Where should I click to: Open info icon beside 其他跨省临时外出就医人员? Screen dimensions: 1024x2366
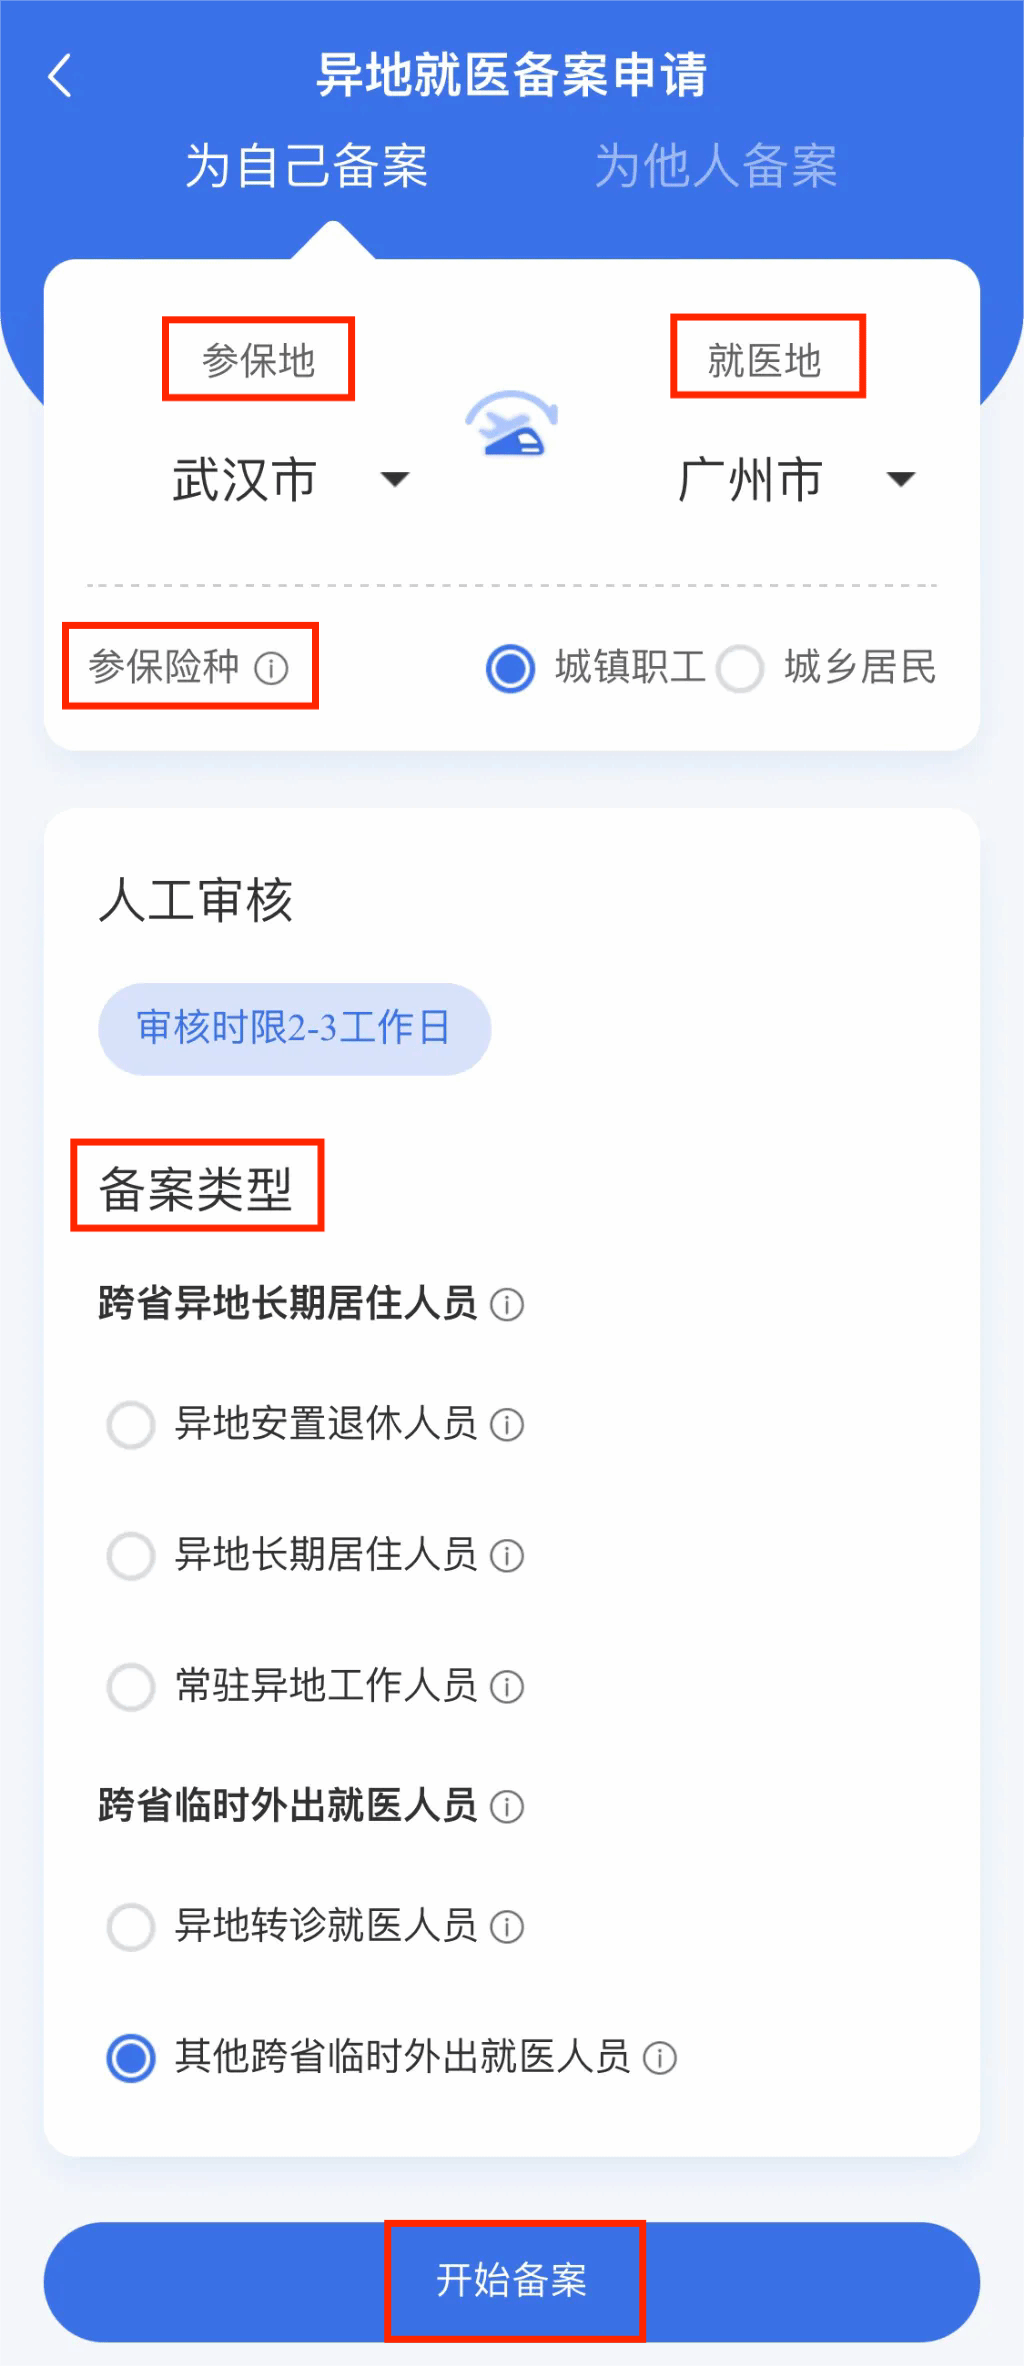tap(660, 2058)
